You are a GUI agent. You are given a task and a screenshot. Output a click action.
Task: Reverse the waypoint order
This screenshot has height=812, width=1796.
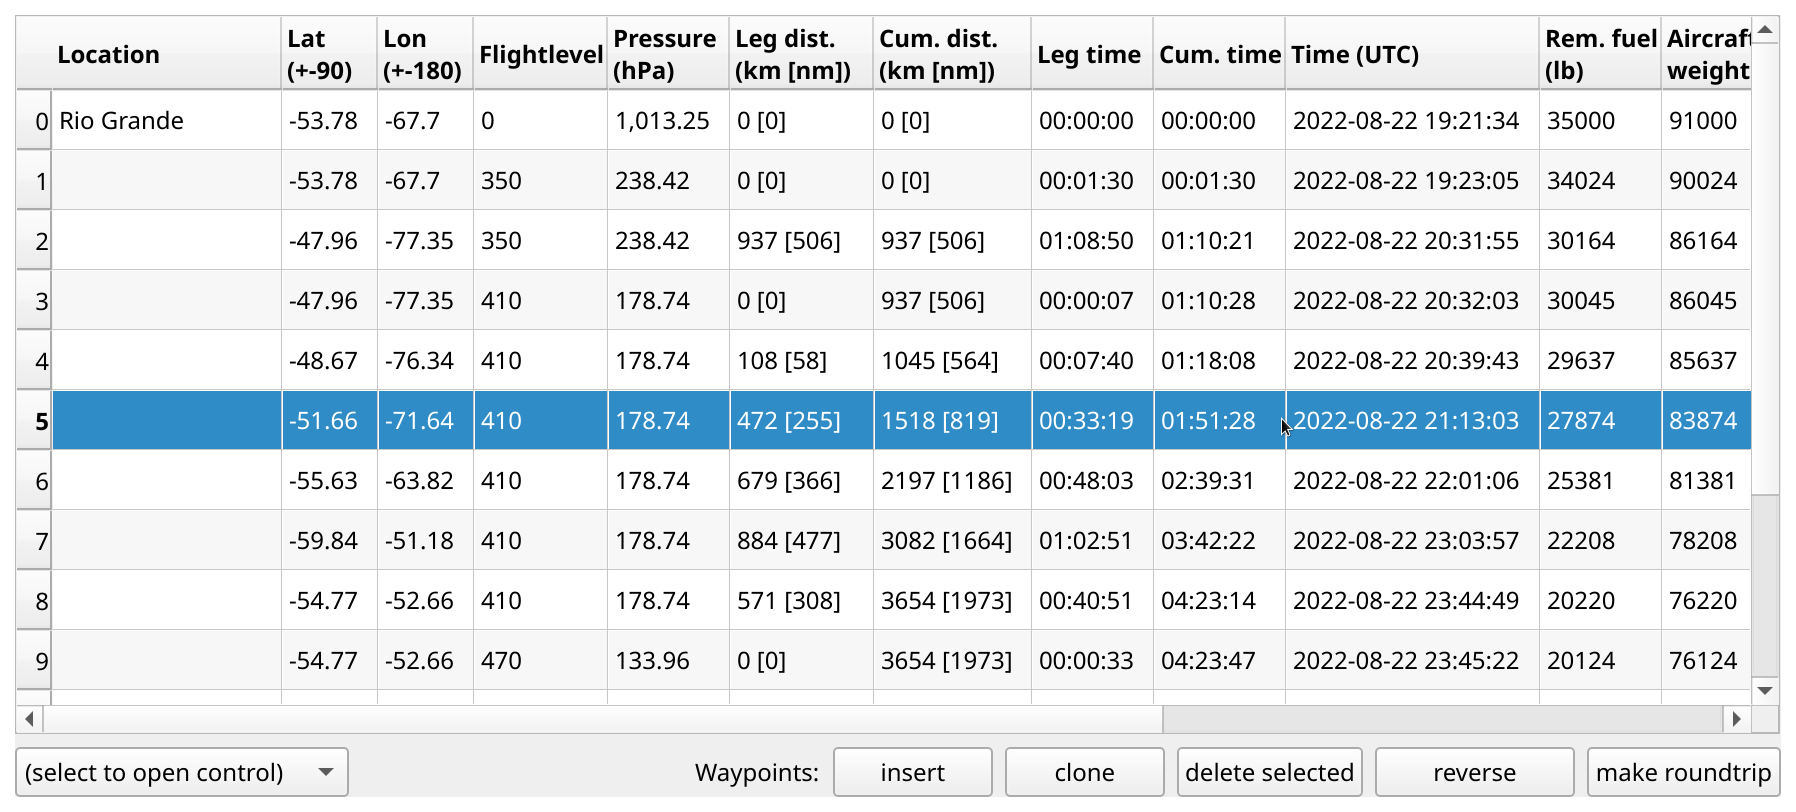[x=1474, y=773]
